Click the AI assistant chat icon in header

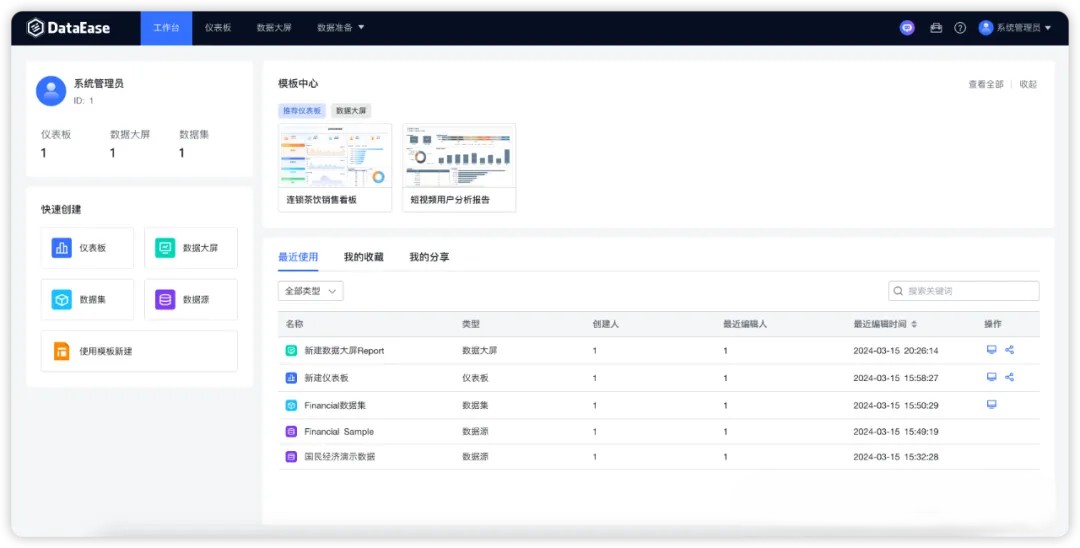pos(907,28)
